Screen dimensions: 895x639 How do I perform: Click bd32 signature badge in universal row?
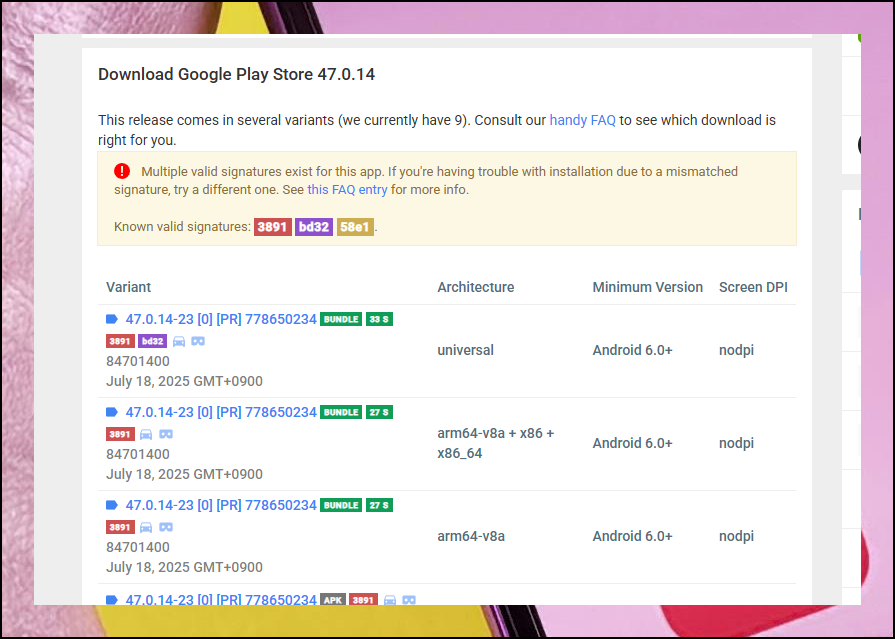152,341
